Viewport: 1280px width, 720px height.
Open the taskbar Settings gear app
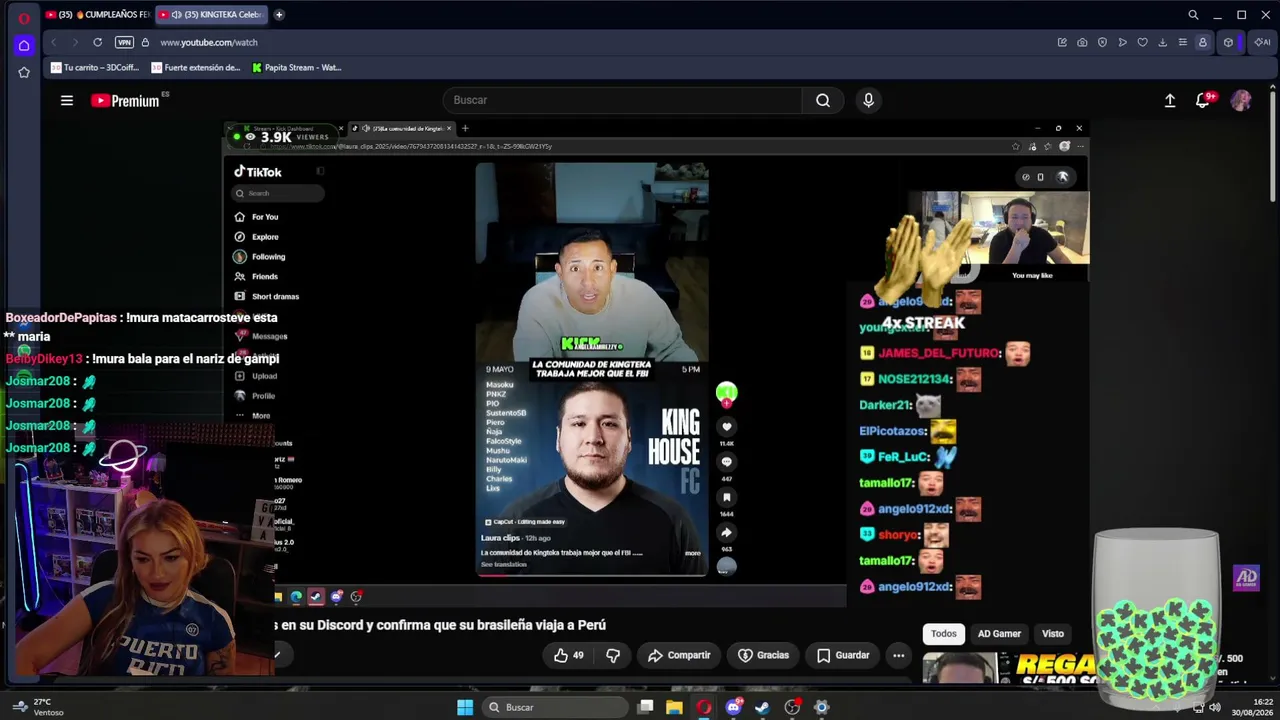coord(821,707)
